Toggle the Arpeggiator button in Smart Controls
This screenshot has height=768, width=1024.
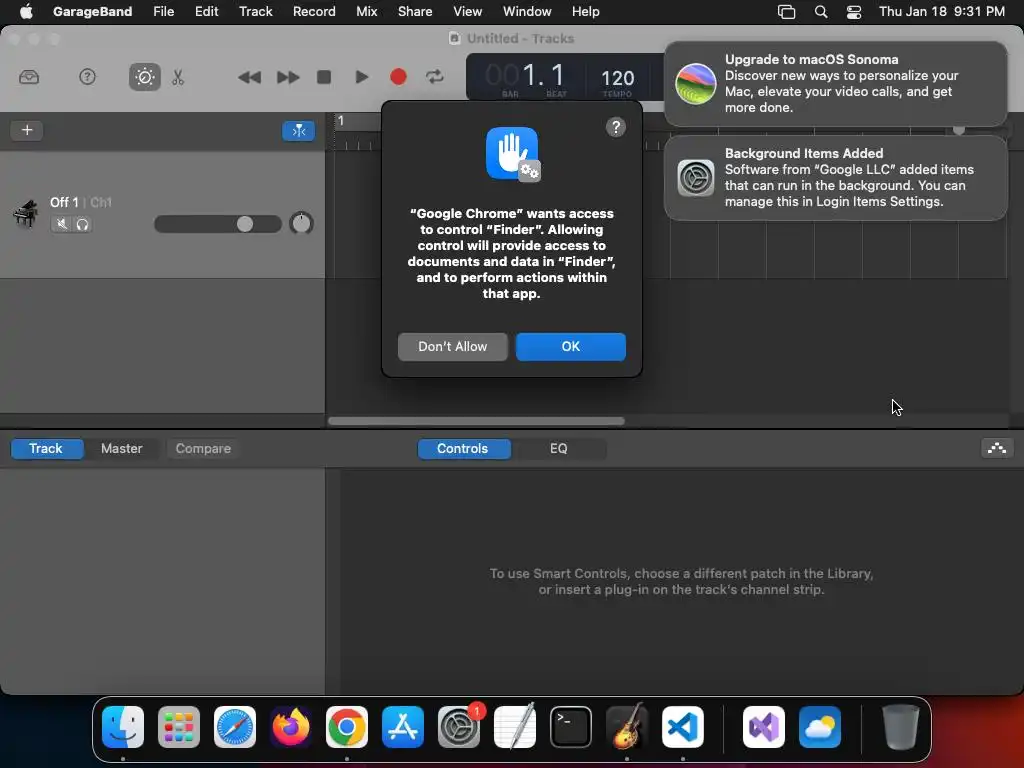pyautogui.click(x=997, y=448)
